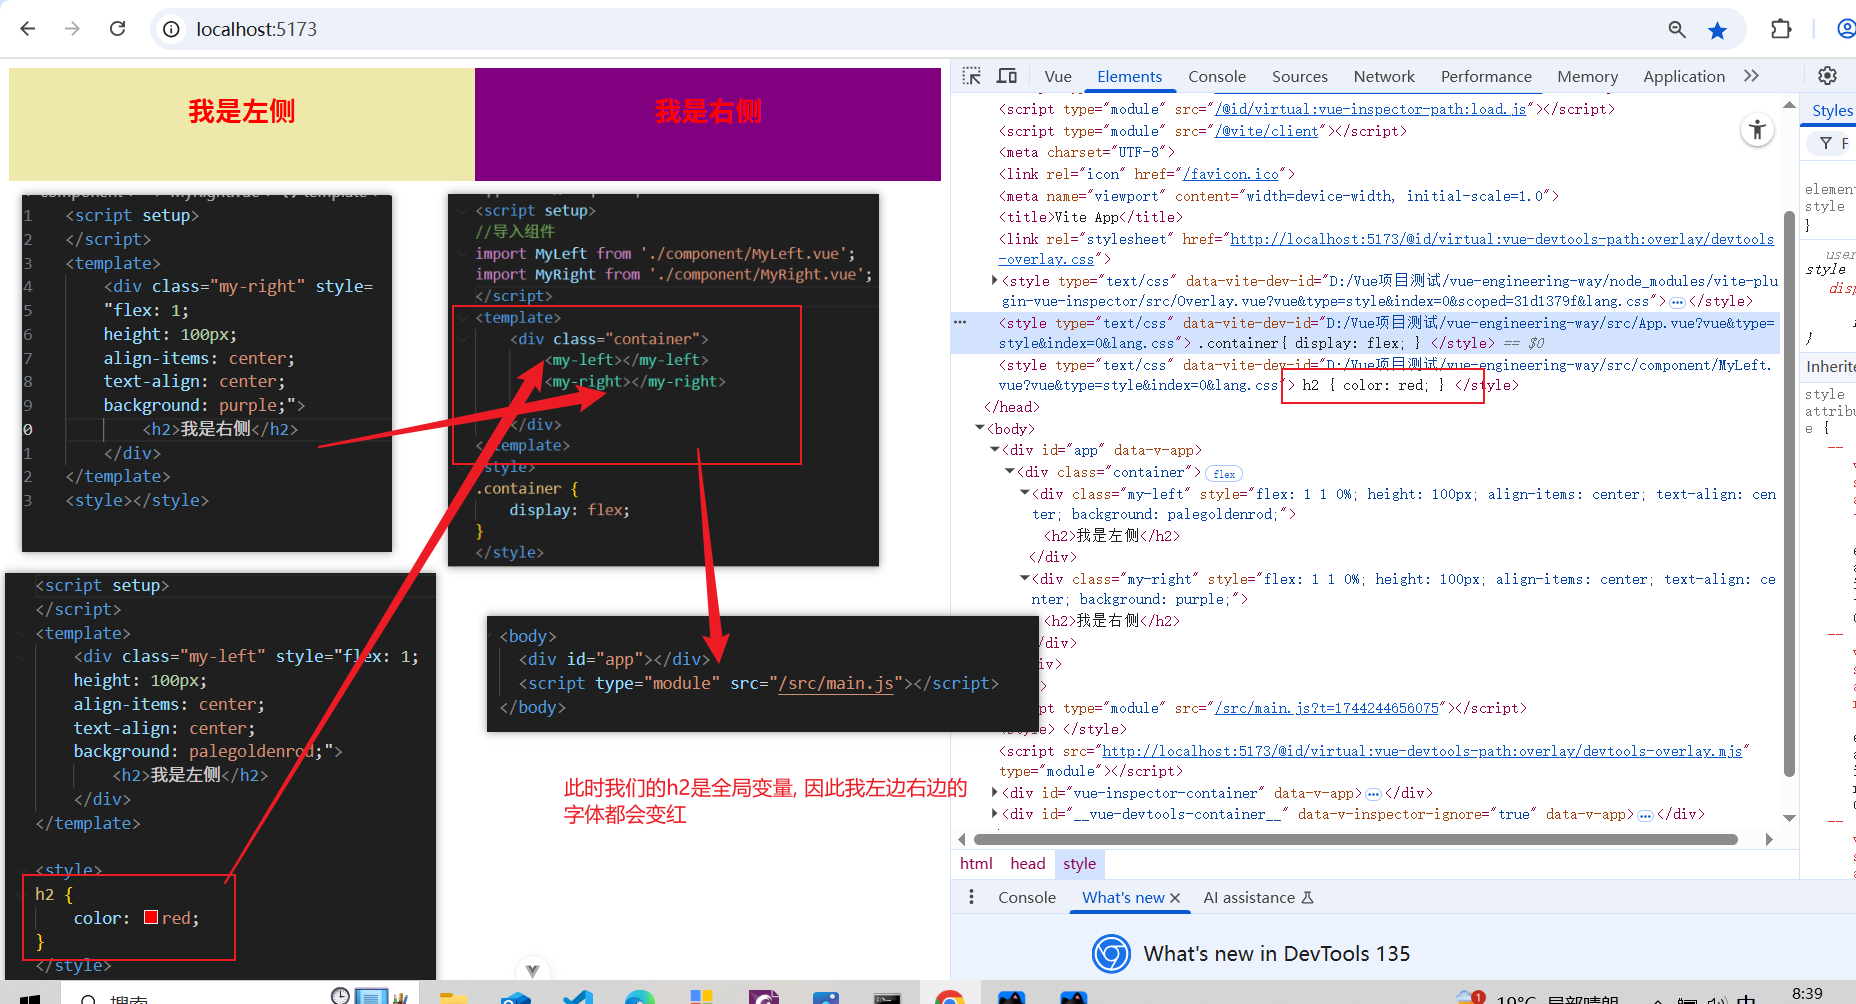The height and width of the screenshot is (1004, 1856).
Task: Click the red color swatch beside color: red
Action: pyautogui.click(x=151, y=917)
